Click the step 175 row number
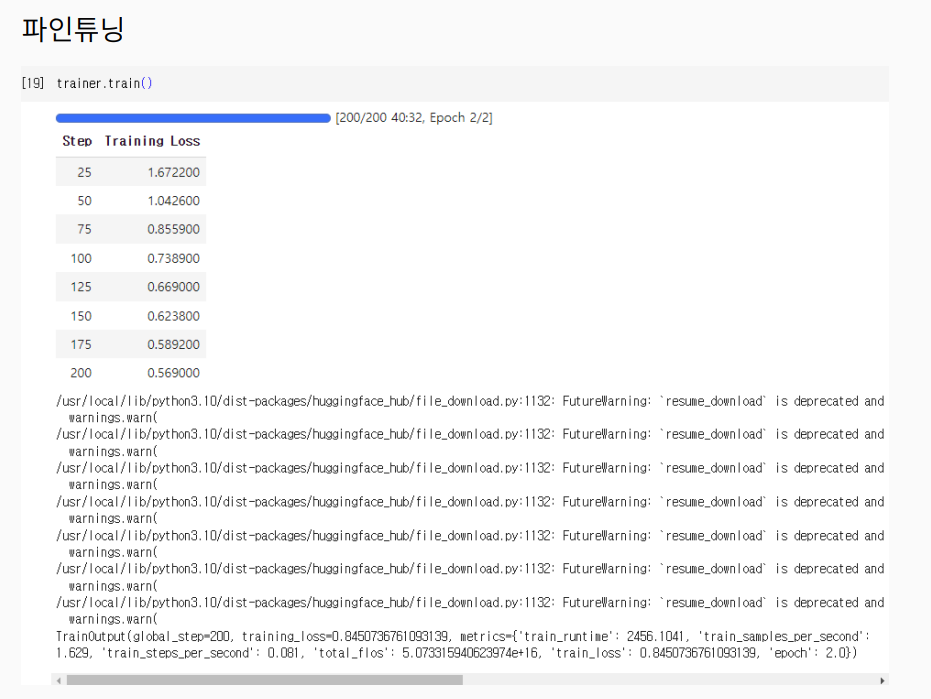931x699 pixels. tap(81, 344)
